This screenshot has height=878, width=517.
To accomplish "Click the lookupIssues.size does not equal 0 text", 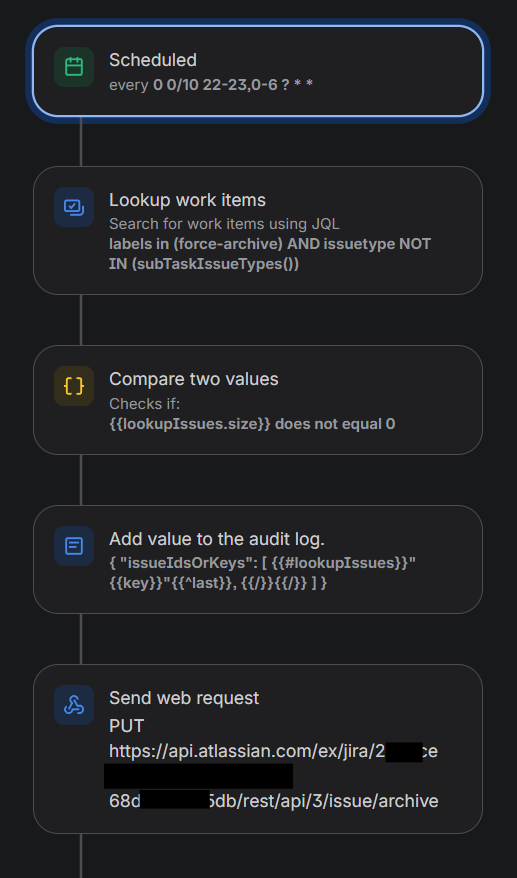I will (252, 424).
